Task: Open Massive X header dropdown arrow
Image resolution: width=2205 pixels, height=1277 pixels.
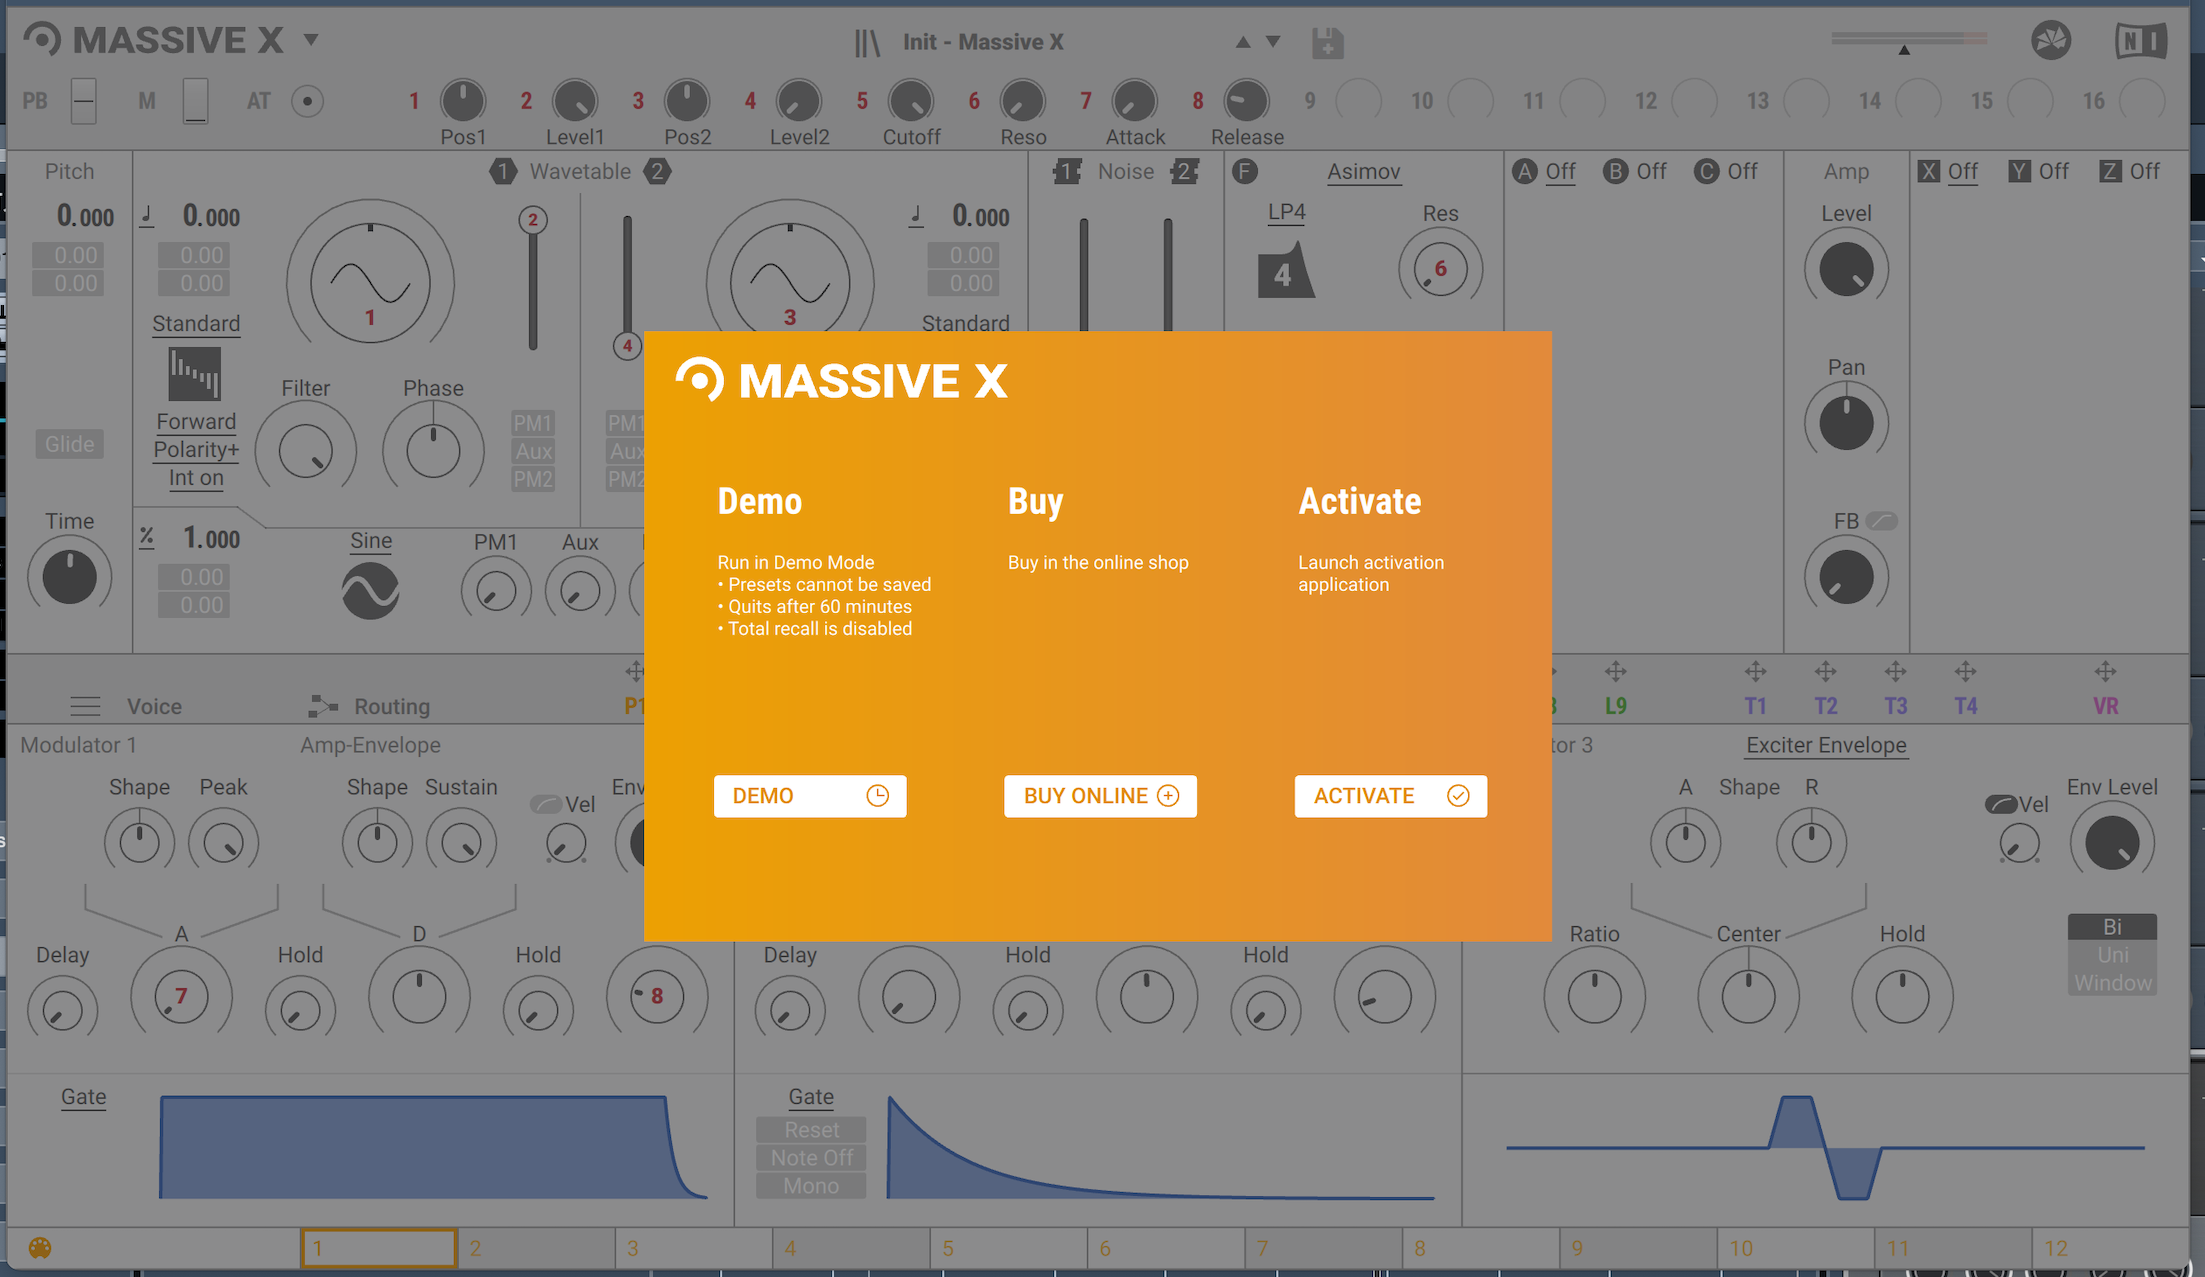Action: tap(311, 40)
